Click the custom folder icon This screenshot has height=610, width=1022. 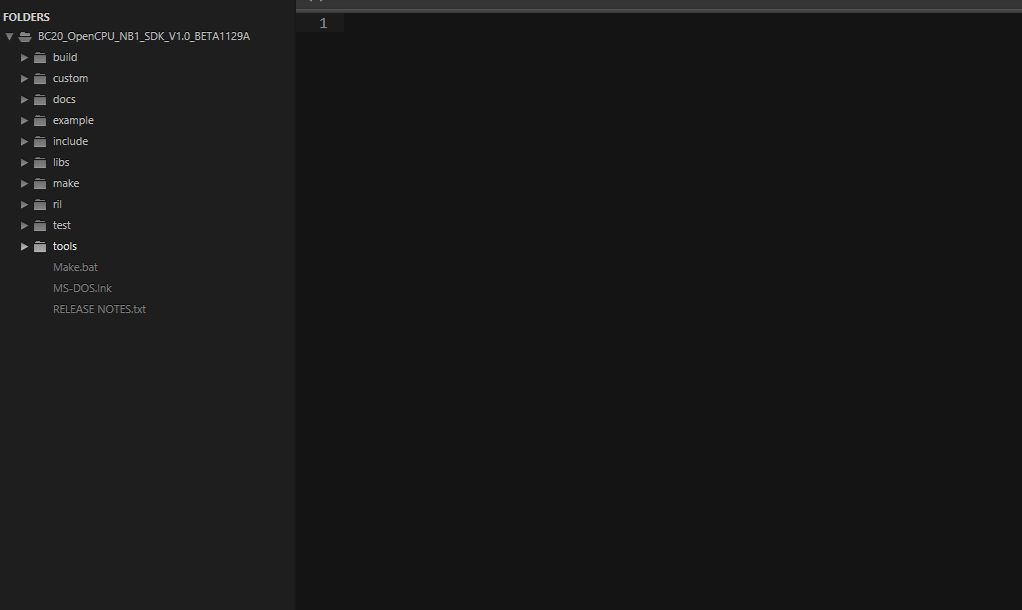point(40,78)
